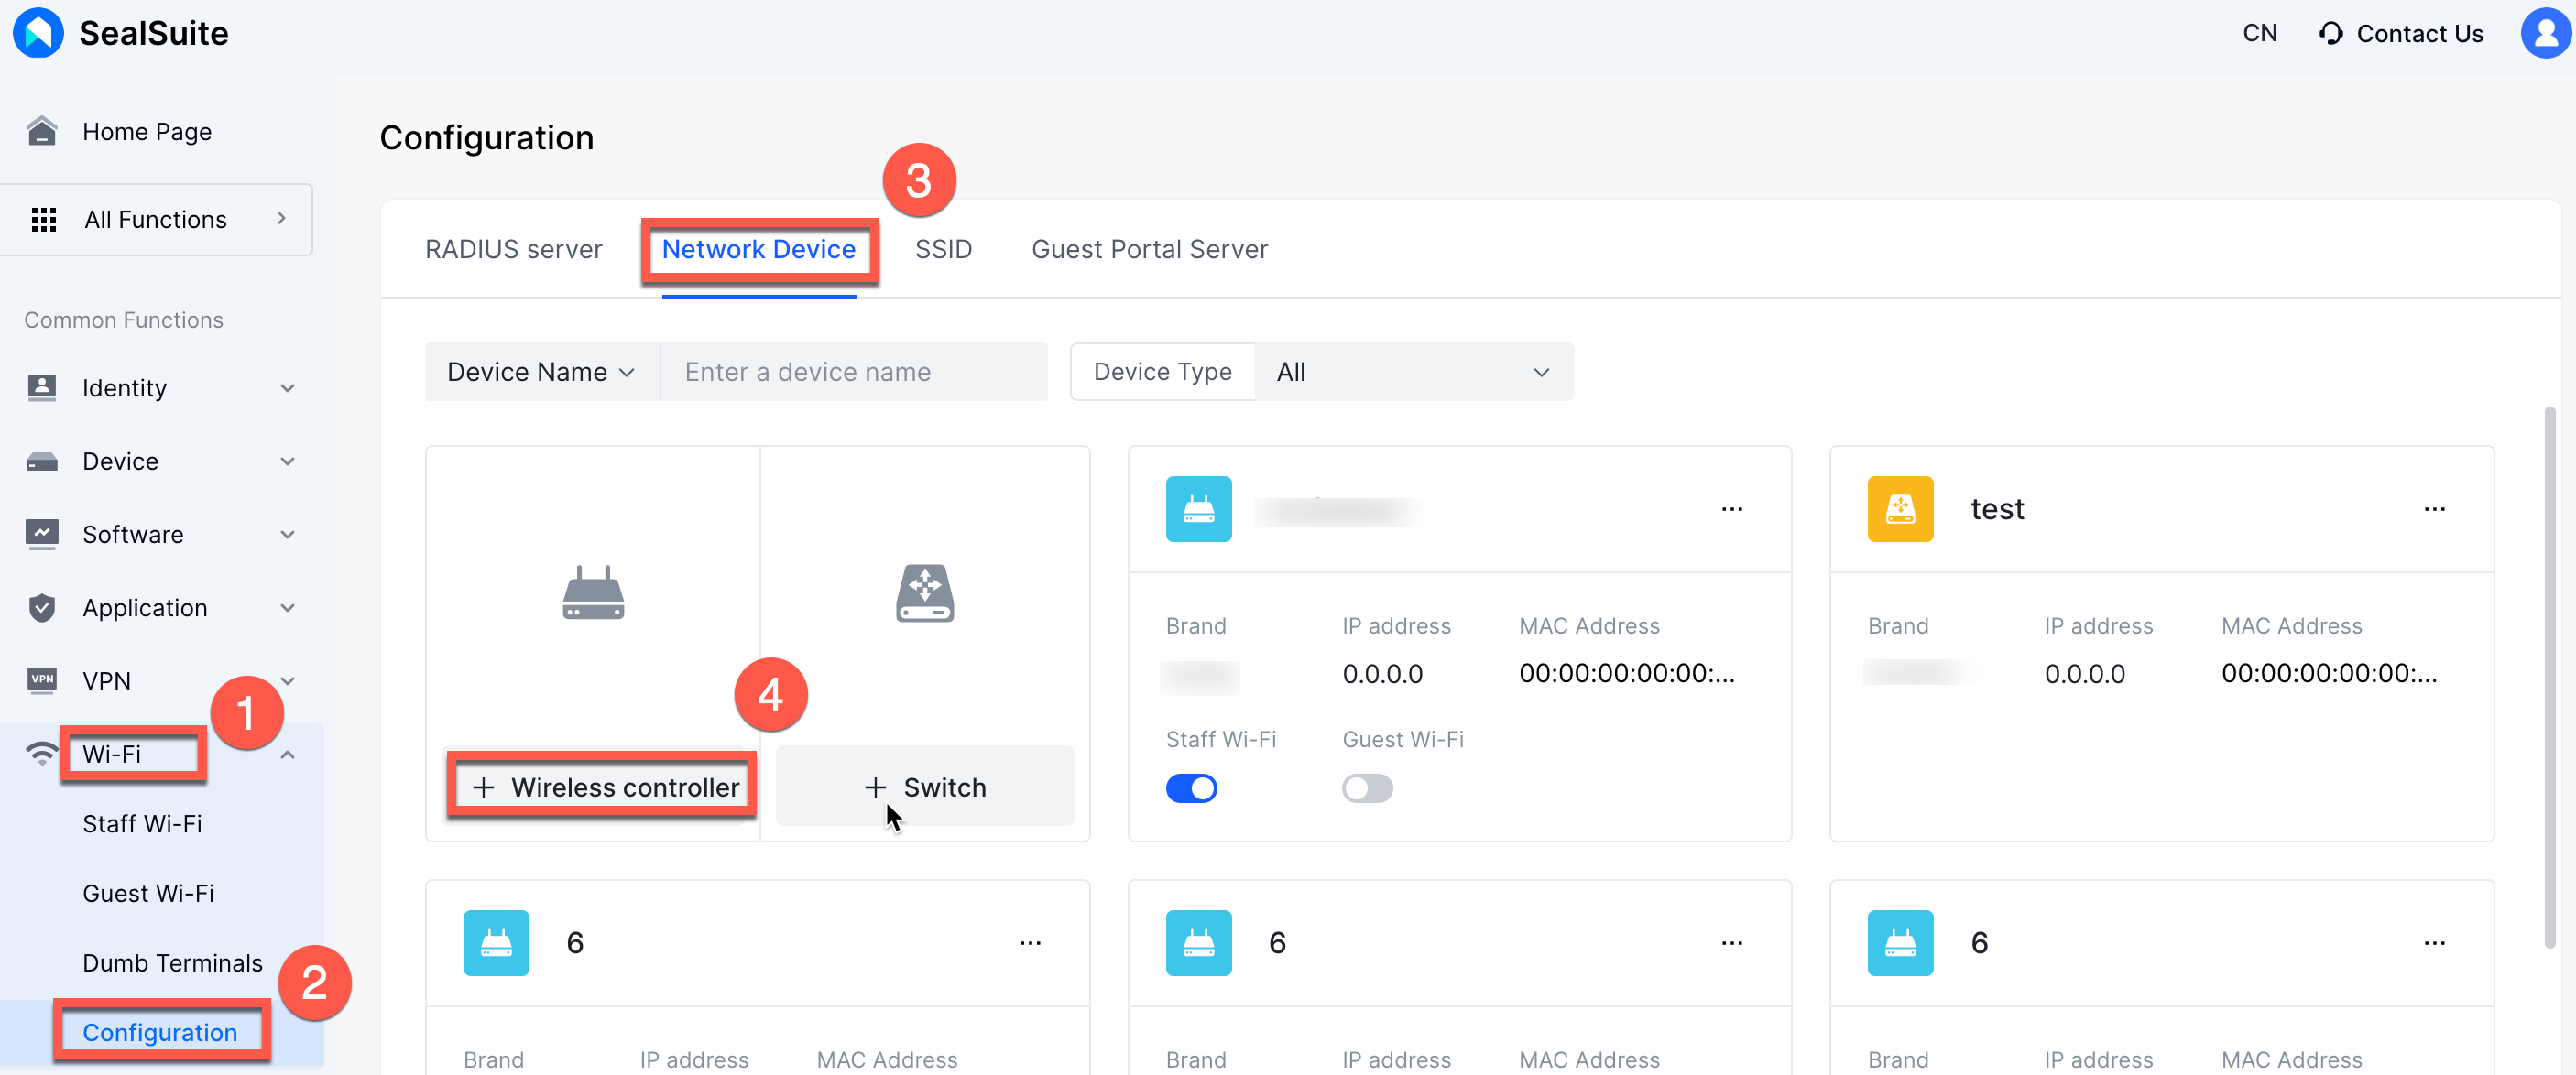Click the Application shield icon

(42, 607)
